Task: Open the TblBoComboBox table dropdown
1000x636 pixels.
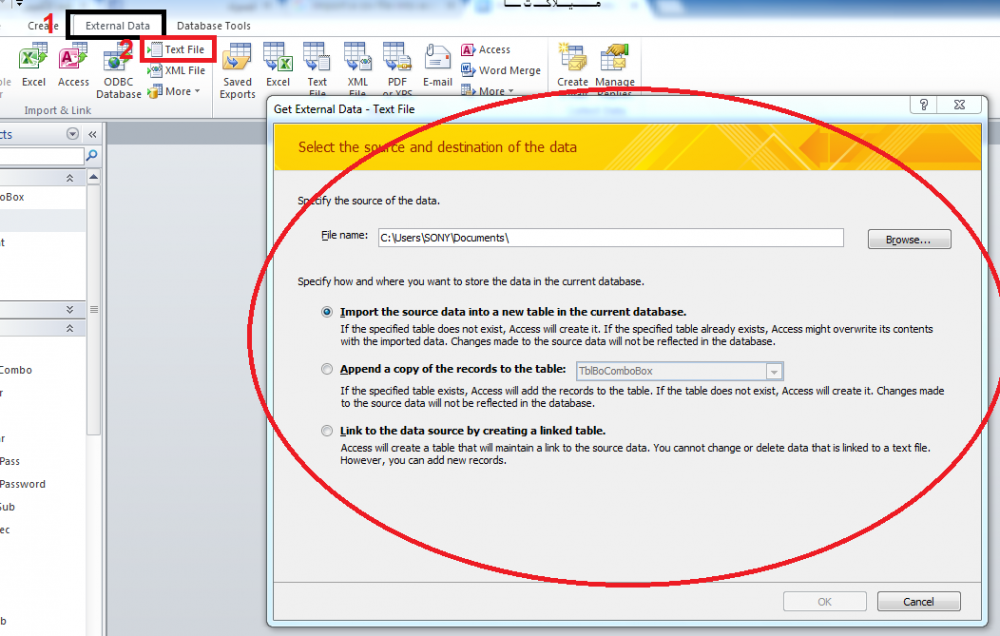Action: 774,371
